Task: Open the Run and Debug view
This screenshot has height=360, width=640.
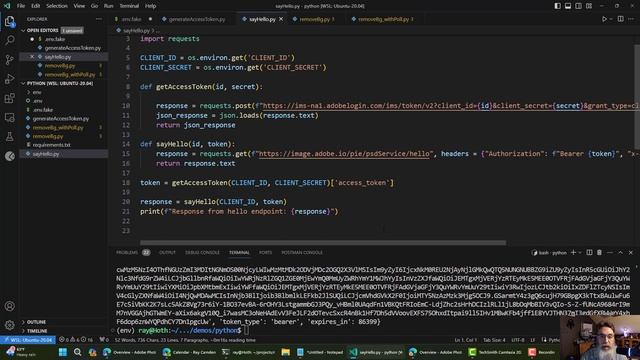Action: click(9, 79)
